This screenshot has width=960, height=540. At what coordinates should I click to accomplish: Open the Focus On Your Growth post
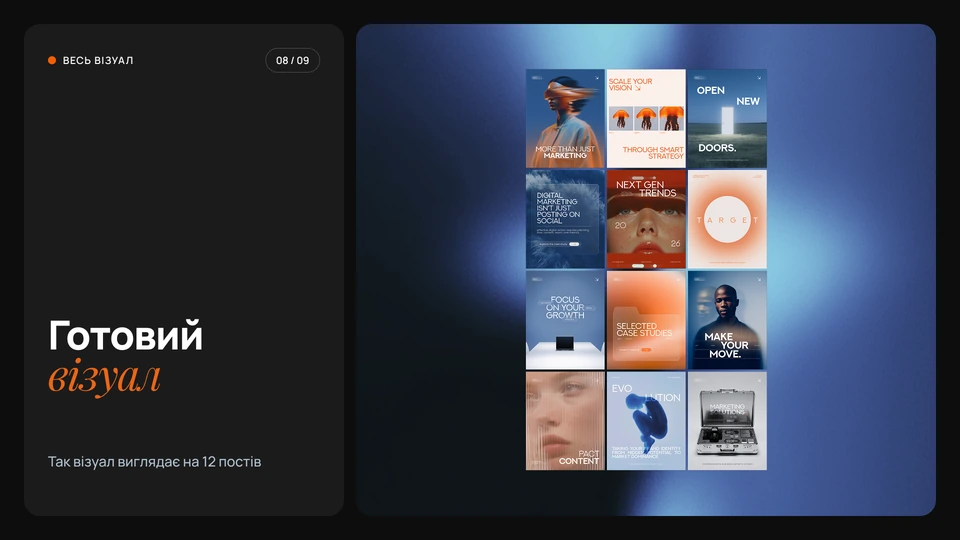click(565, 320)
